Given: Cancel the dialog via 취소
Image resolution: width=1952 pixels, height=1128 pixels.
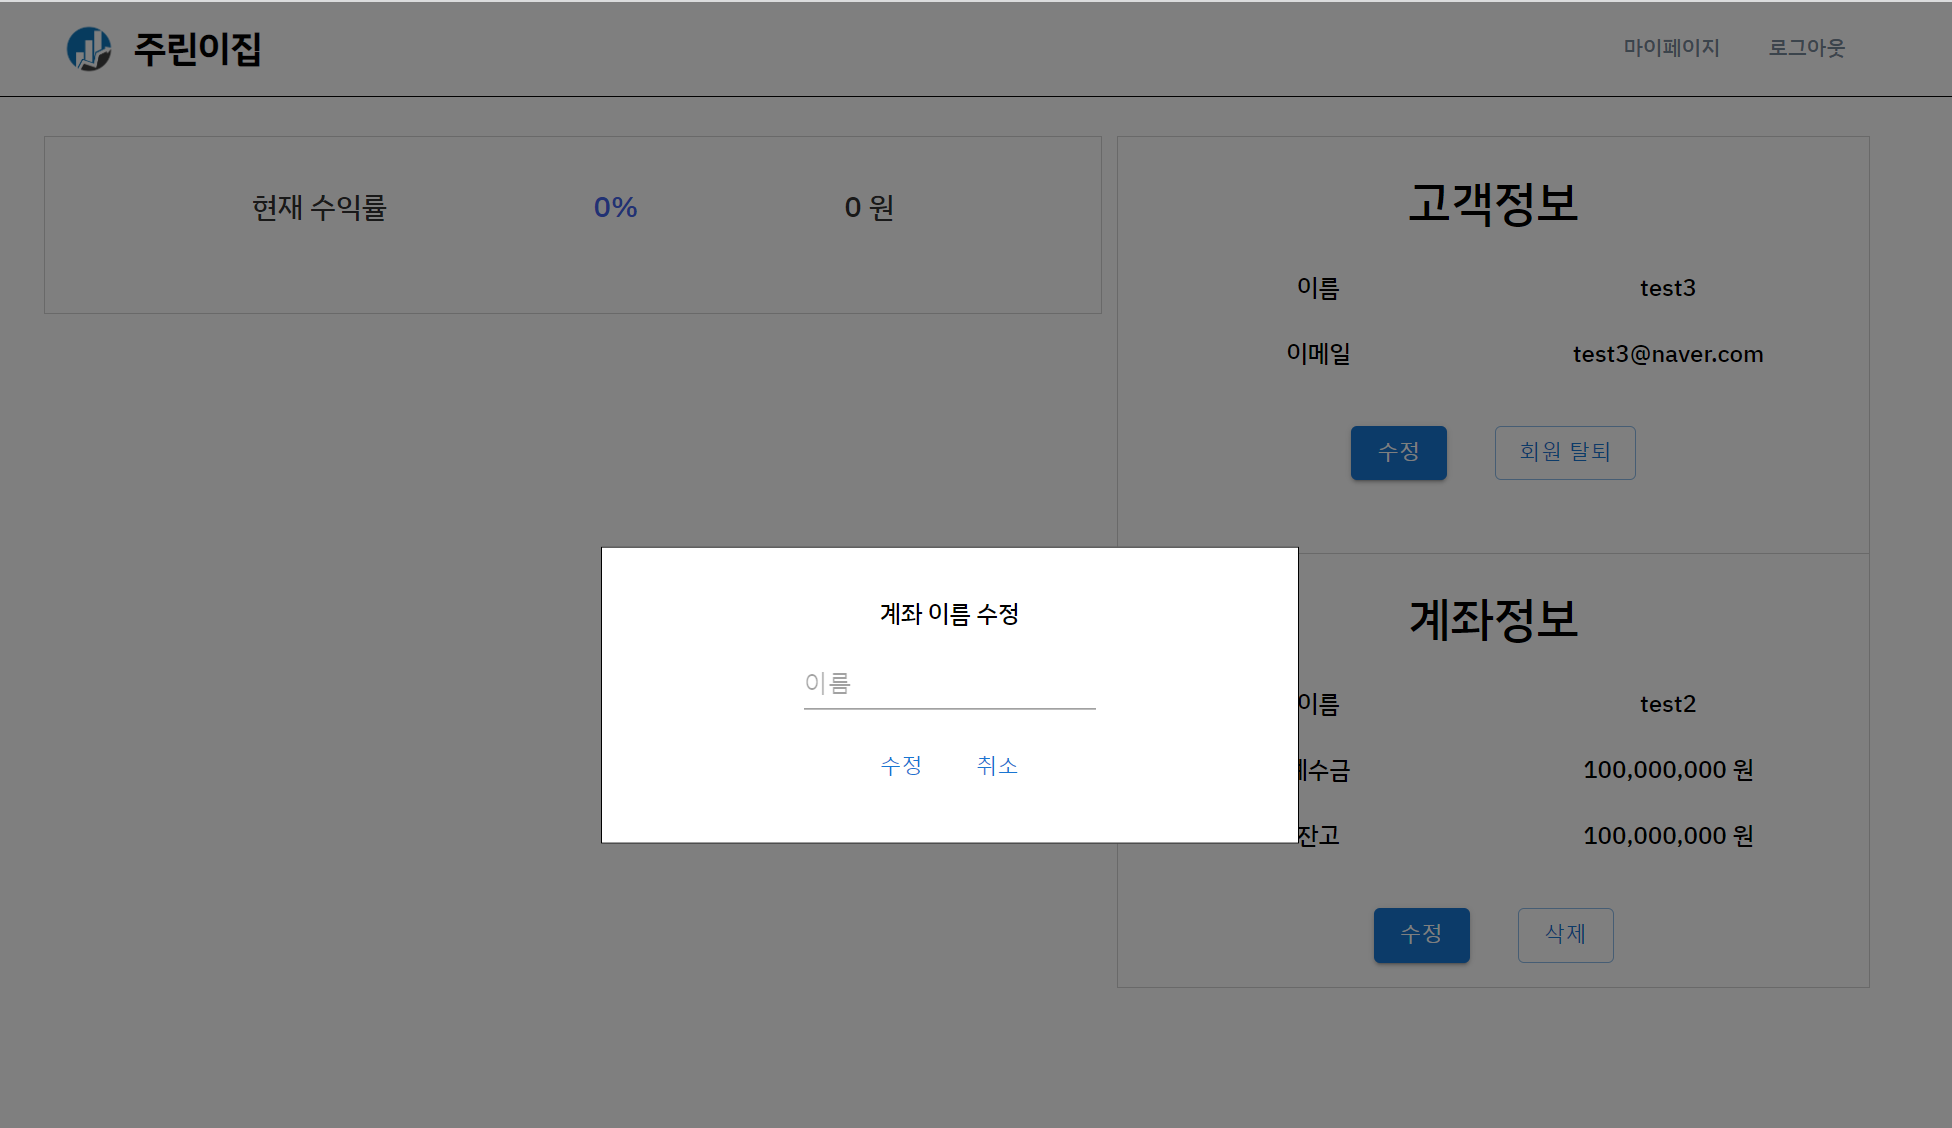Looking at the screenshot, I should pos(996,765).
